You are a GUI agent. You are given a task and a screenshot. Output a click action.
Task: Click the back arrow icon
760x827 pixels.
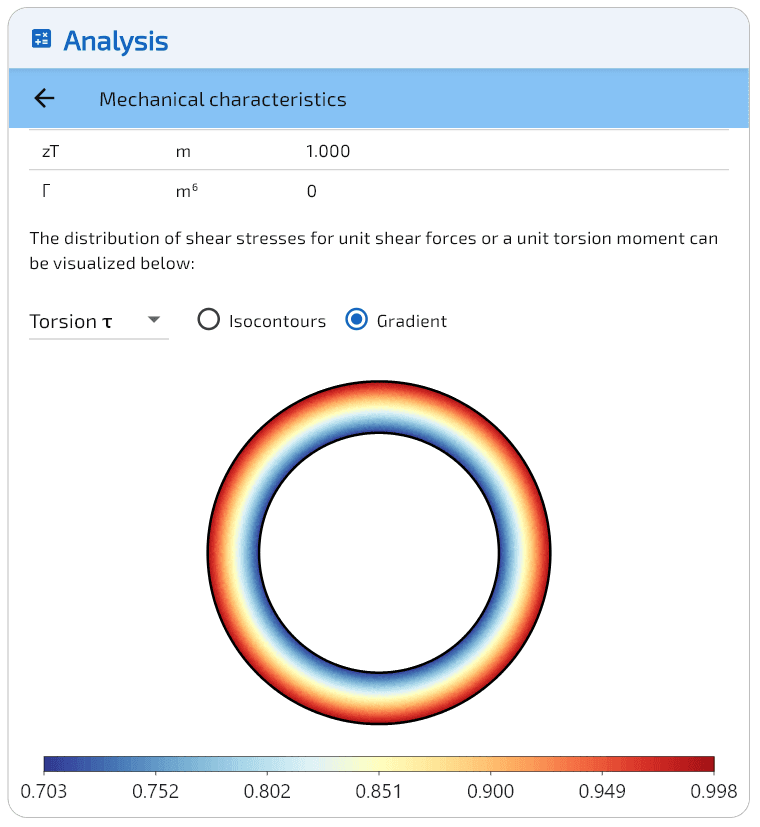44,98
